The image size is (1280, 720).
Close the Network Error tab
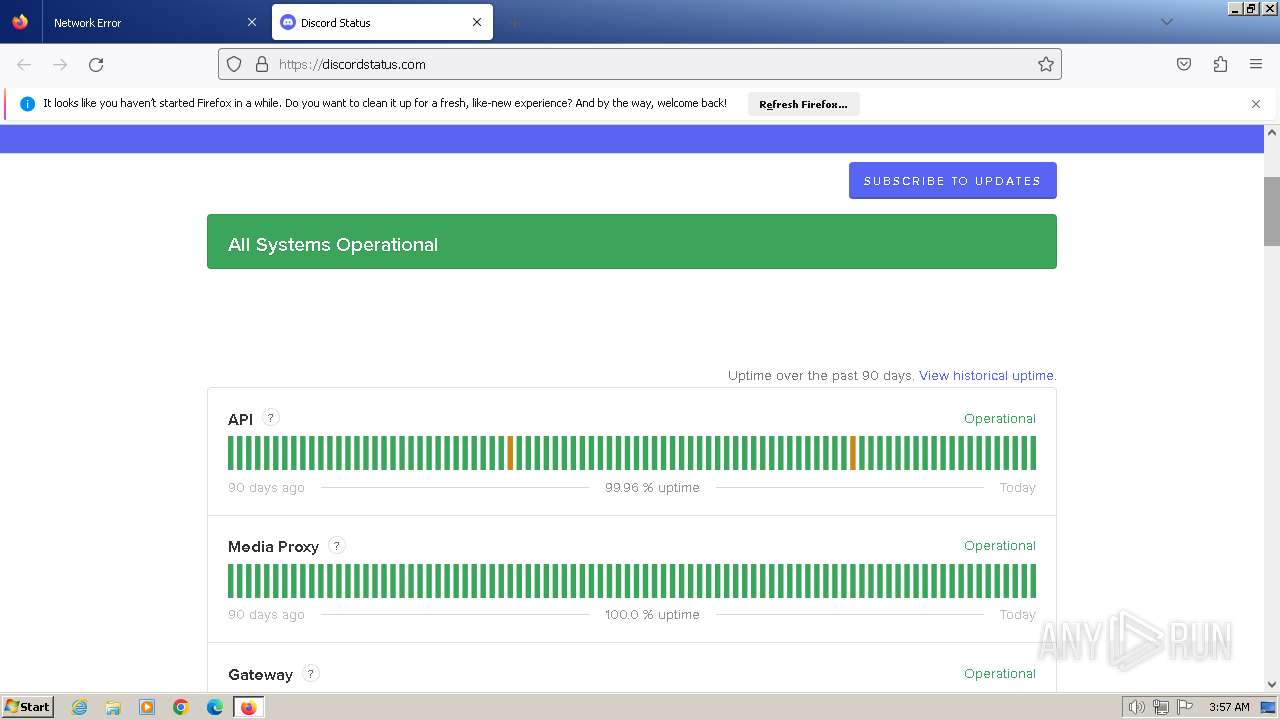pyautogui.click(x=252, y=22)
